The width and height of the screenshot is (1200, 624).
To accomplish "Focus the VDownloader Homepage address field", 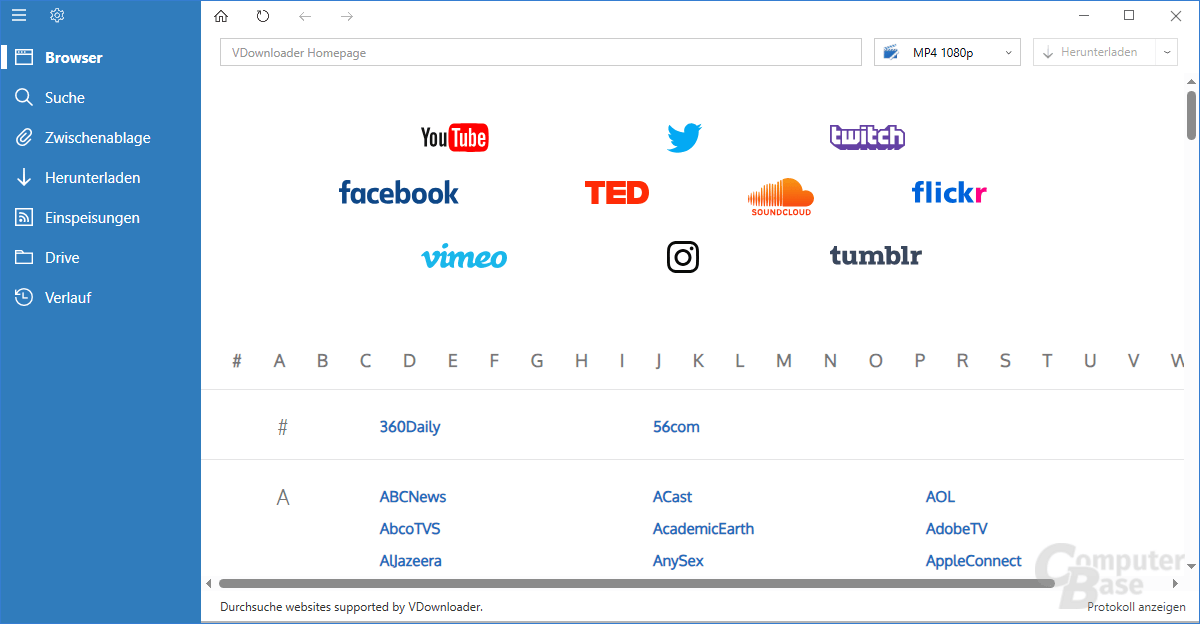I will pyautogui.click(x=540, y=52).
